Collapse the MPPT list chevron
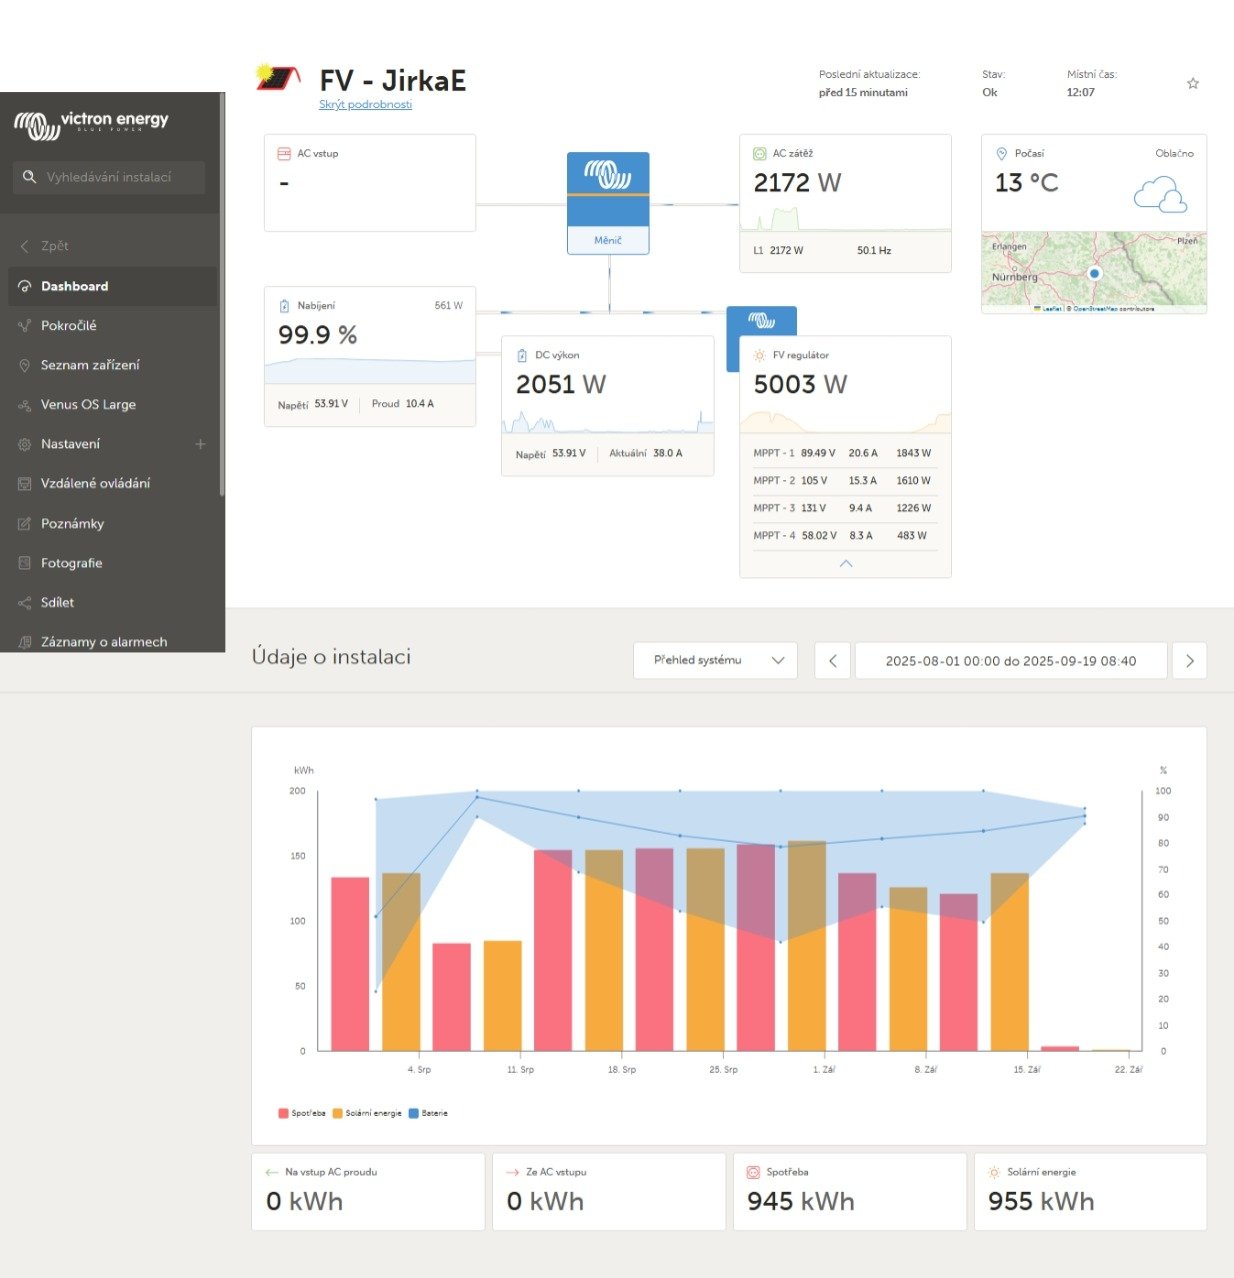1234x1278 pixels. (x=846, y=564)
